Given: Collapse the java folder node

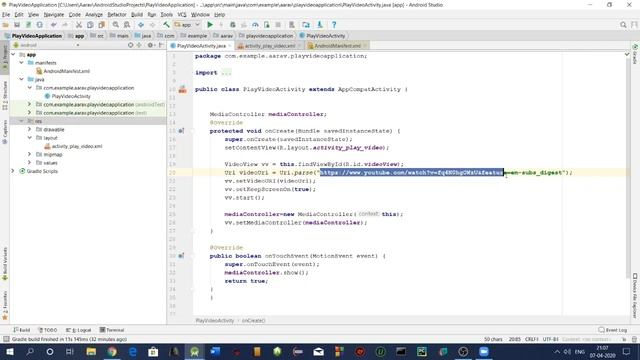Looking at the screenshot, I should point(22,79).
